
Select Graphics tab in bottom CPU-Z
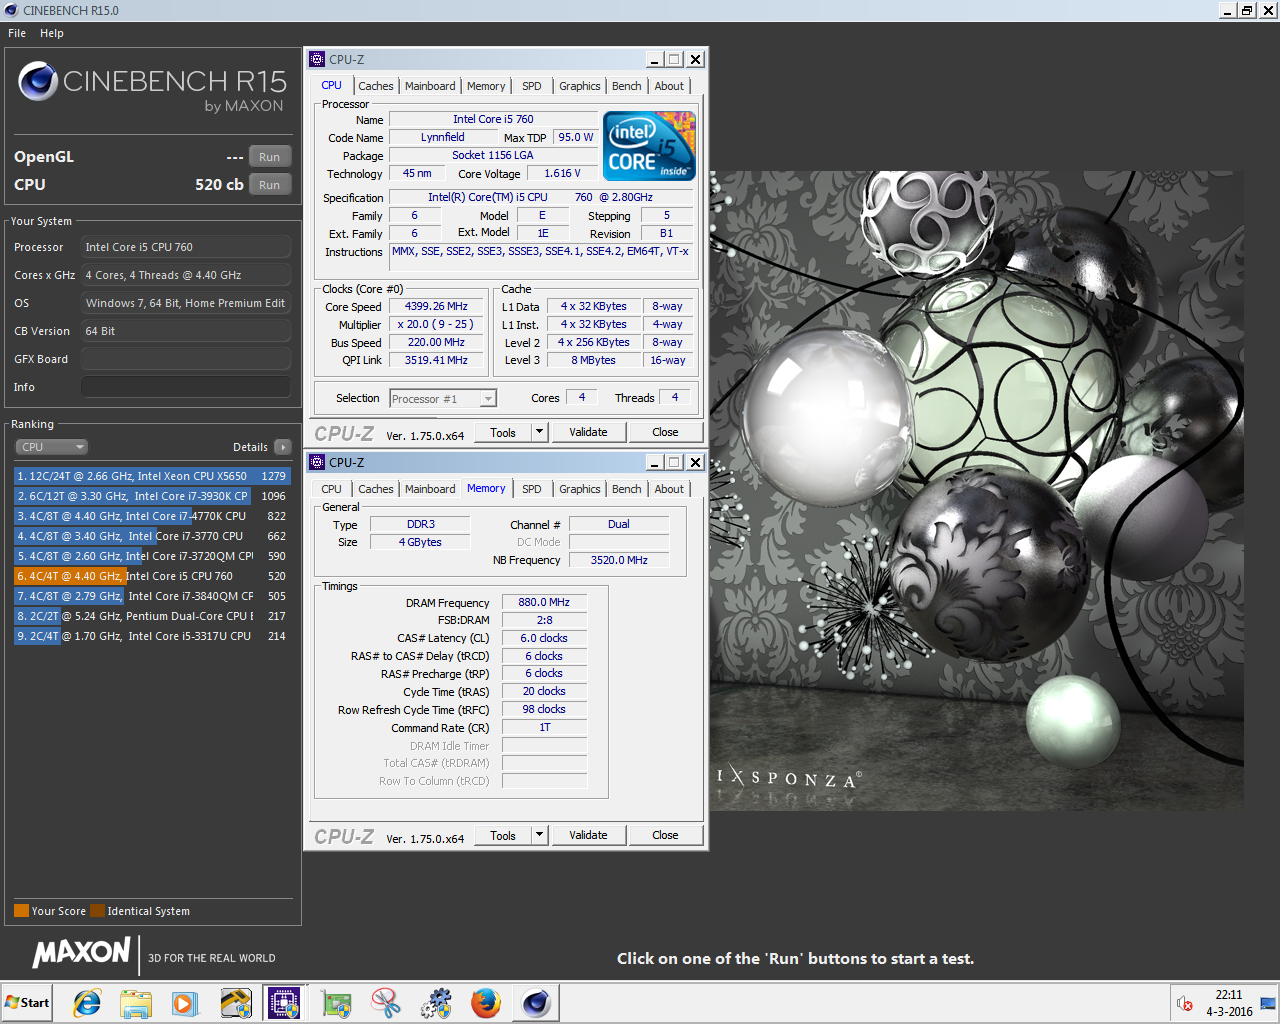(580, 489)
